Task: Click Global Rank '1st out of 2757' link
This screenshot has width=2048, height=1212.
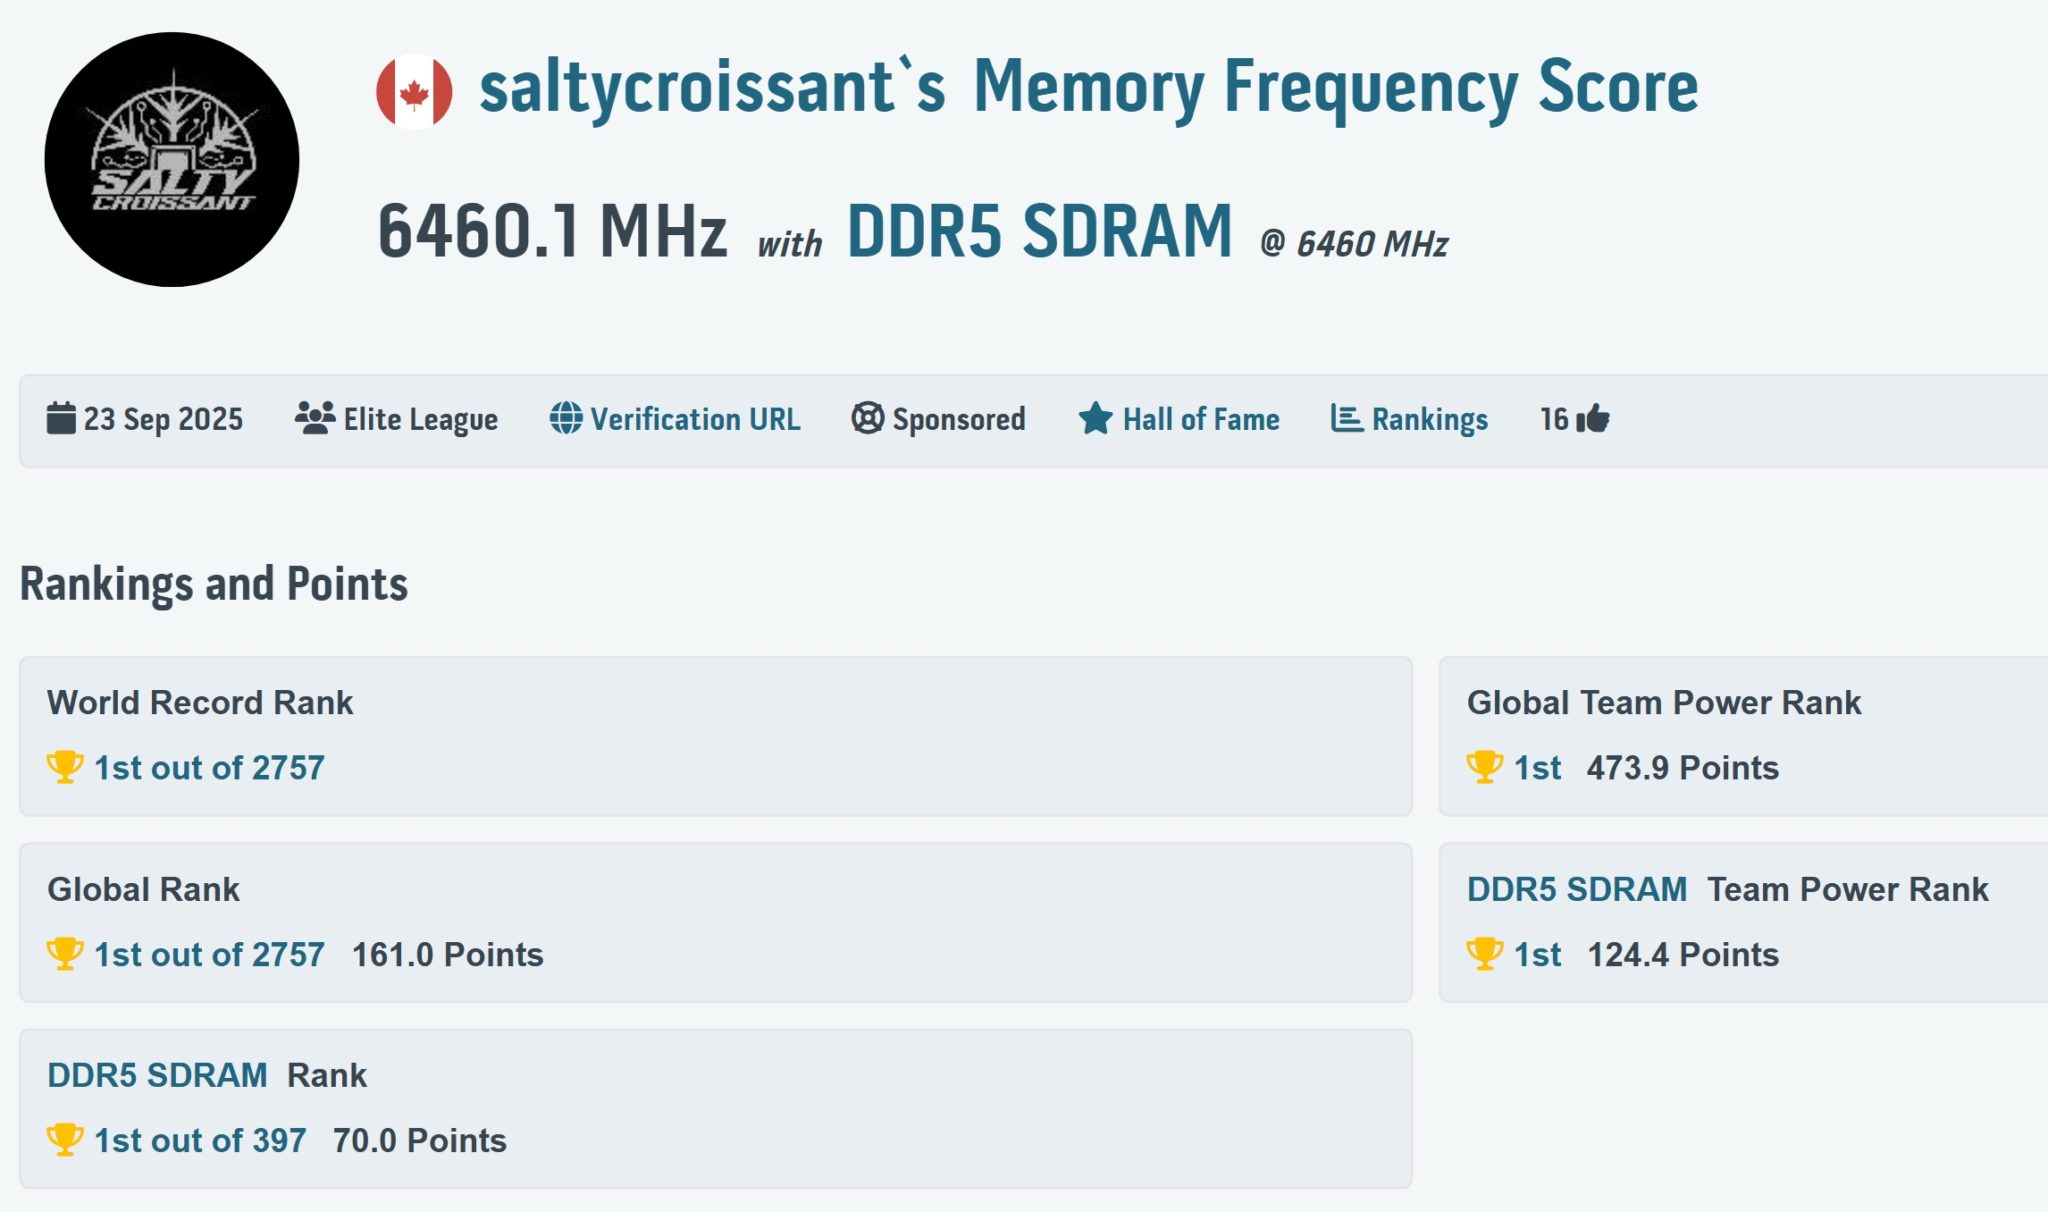Action: (209, 955)
